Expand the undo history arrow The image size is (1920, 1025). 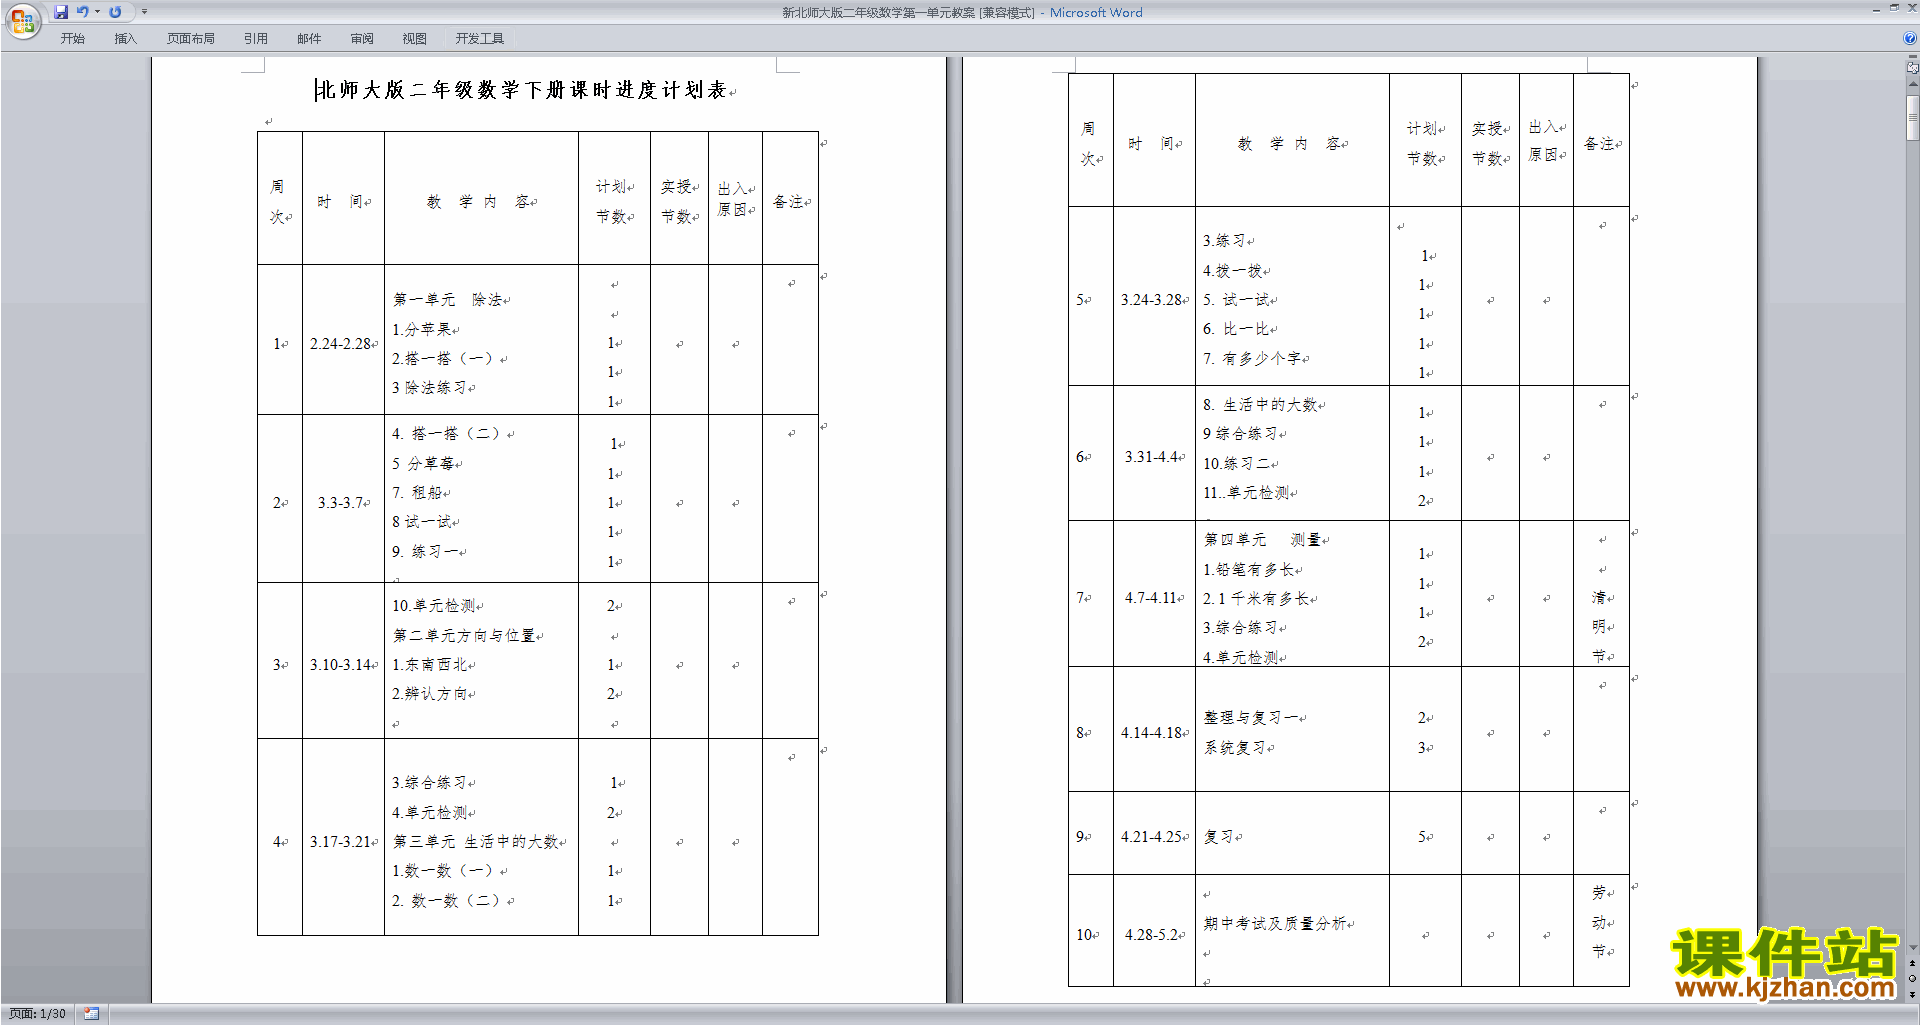[97, 12]
